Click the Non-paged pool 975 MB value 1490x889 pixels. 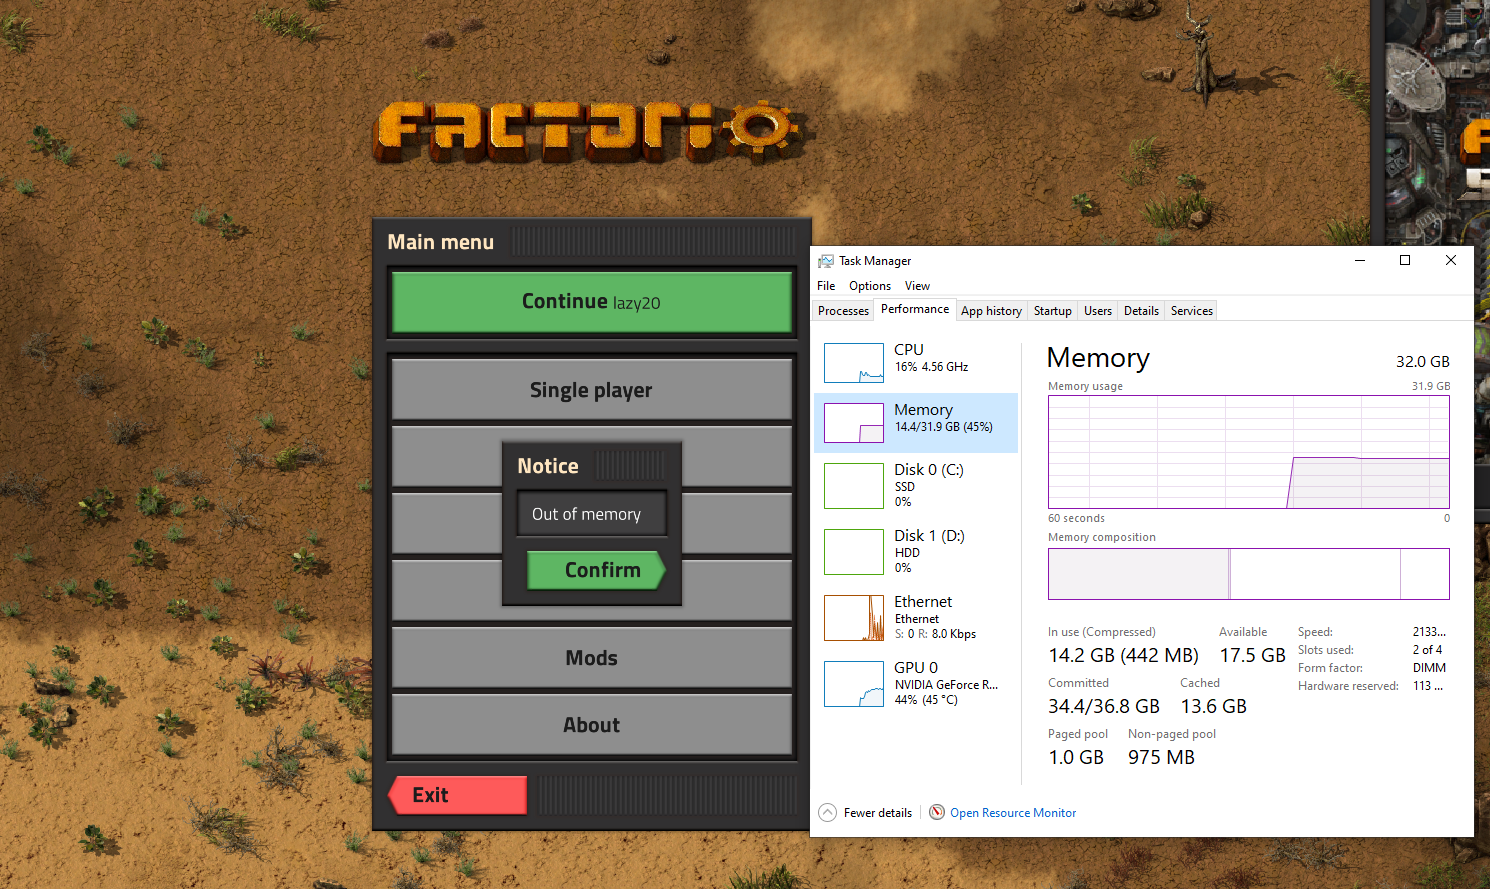pyautogui.click(x=1161, y=757)
